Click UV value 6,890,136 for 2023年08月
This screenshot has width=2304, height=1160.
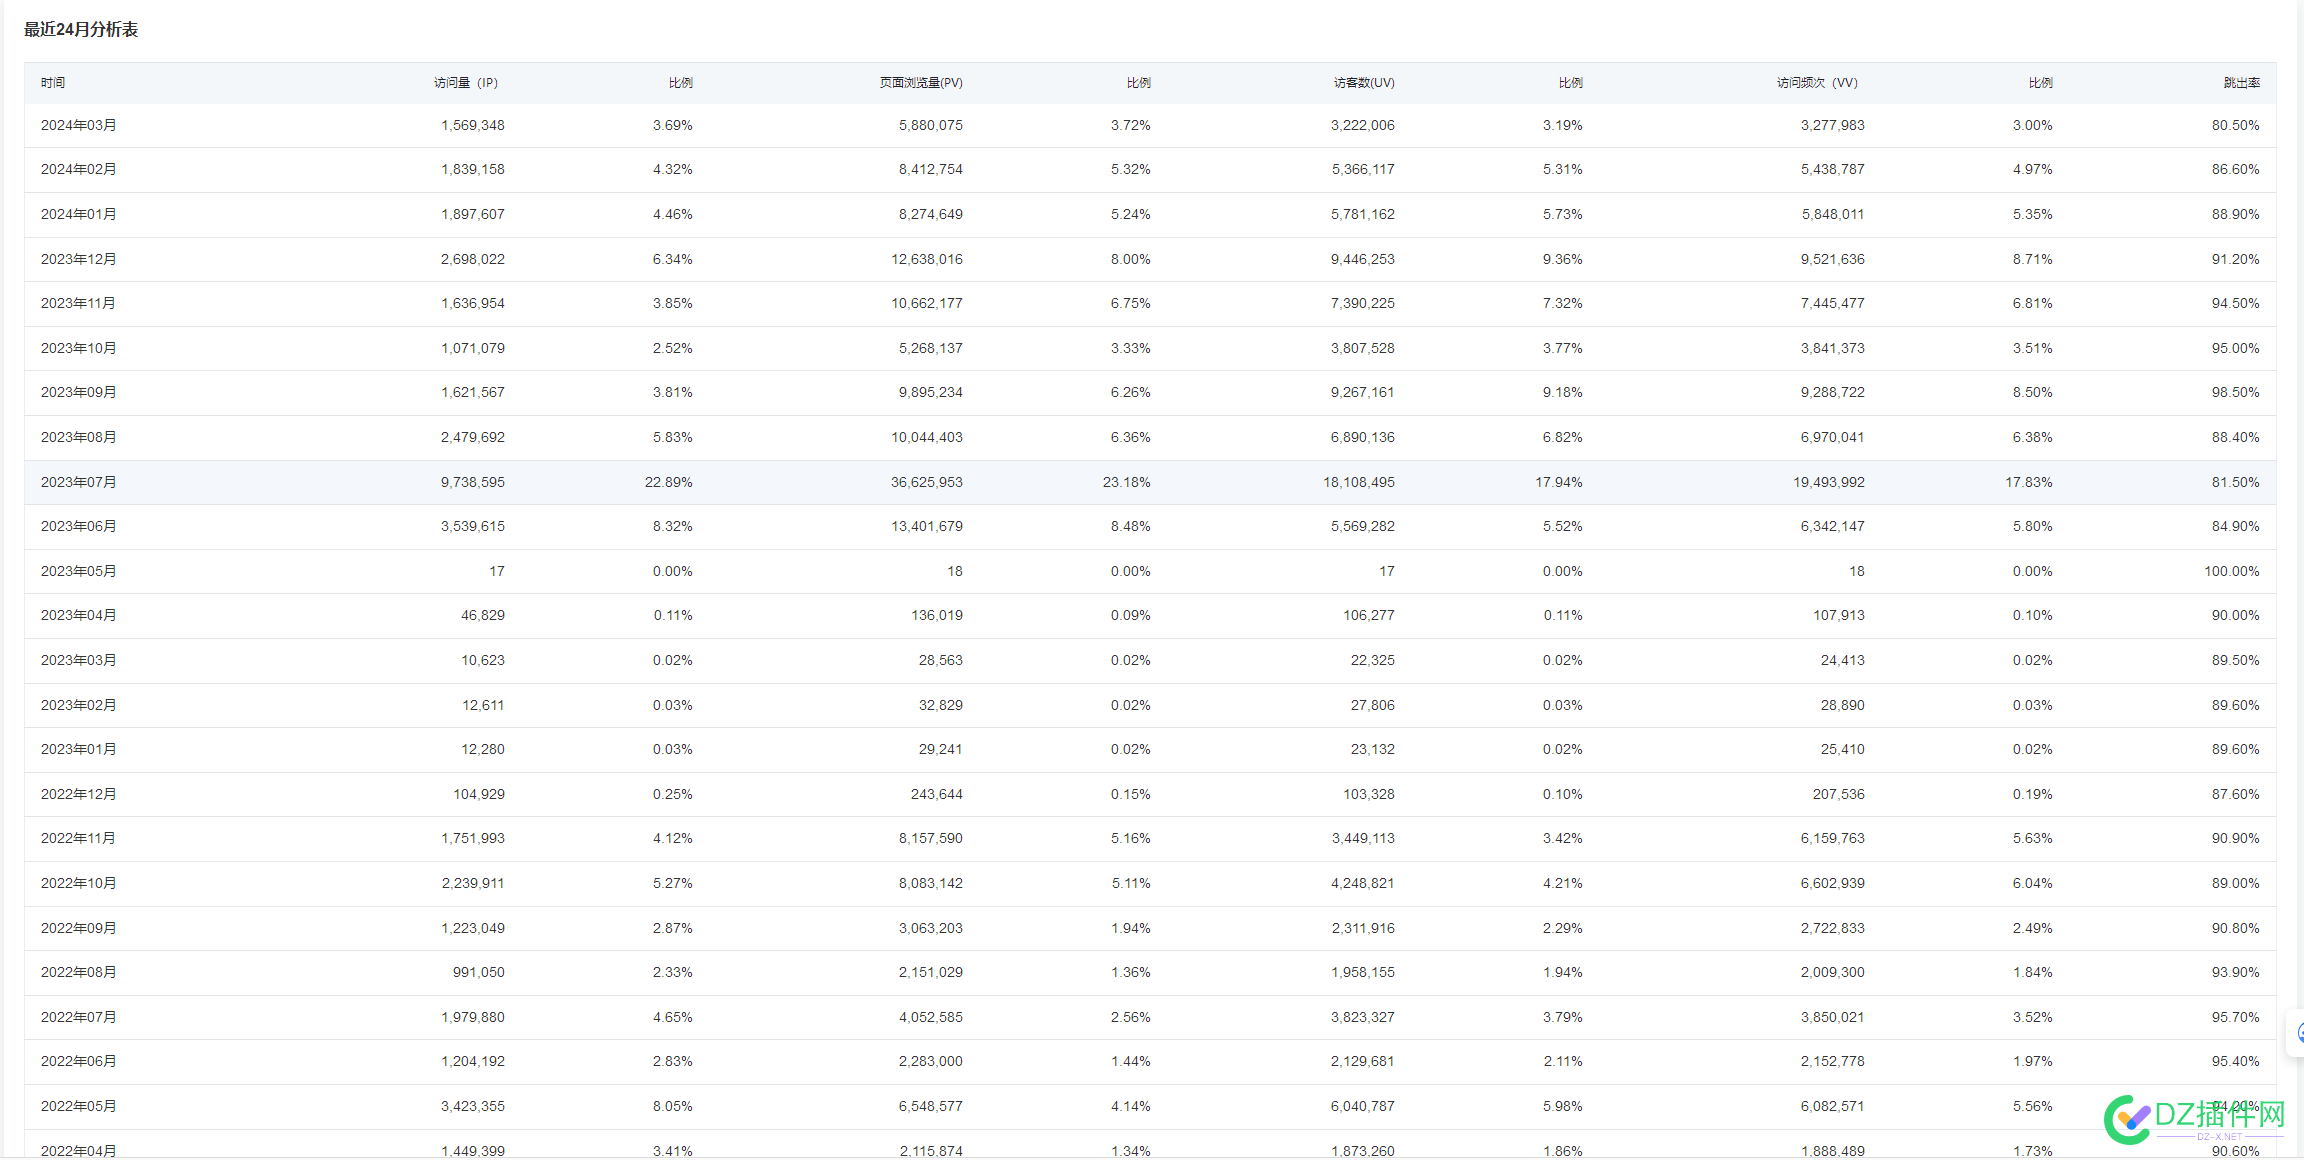pyautogui.click(x=1363, y=437)
